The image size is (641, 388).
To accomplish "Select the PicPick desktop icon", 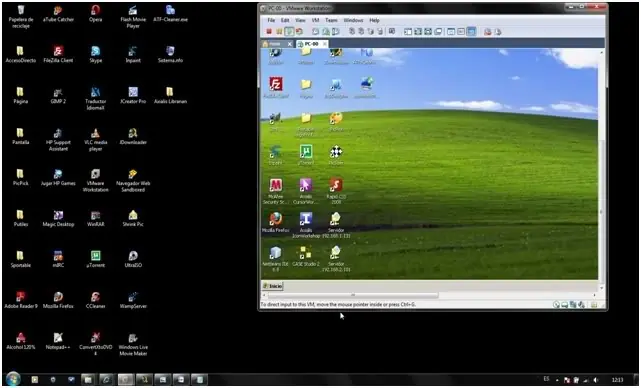I will coord(20,177).
